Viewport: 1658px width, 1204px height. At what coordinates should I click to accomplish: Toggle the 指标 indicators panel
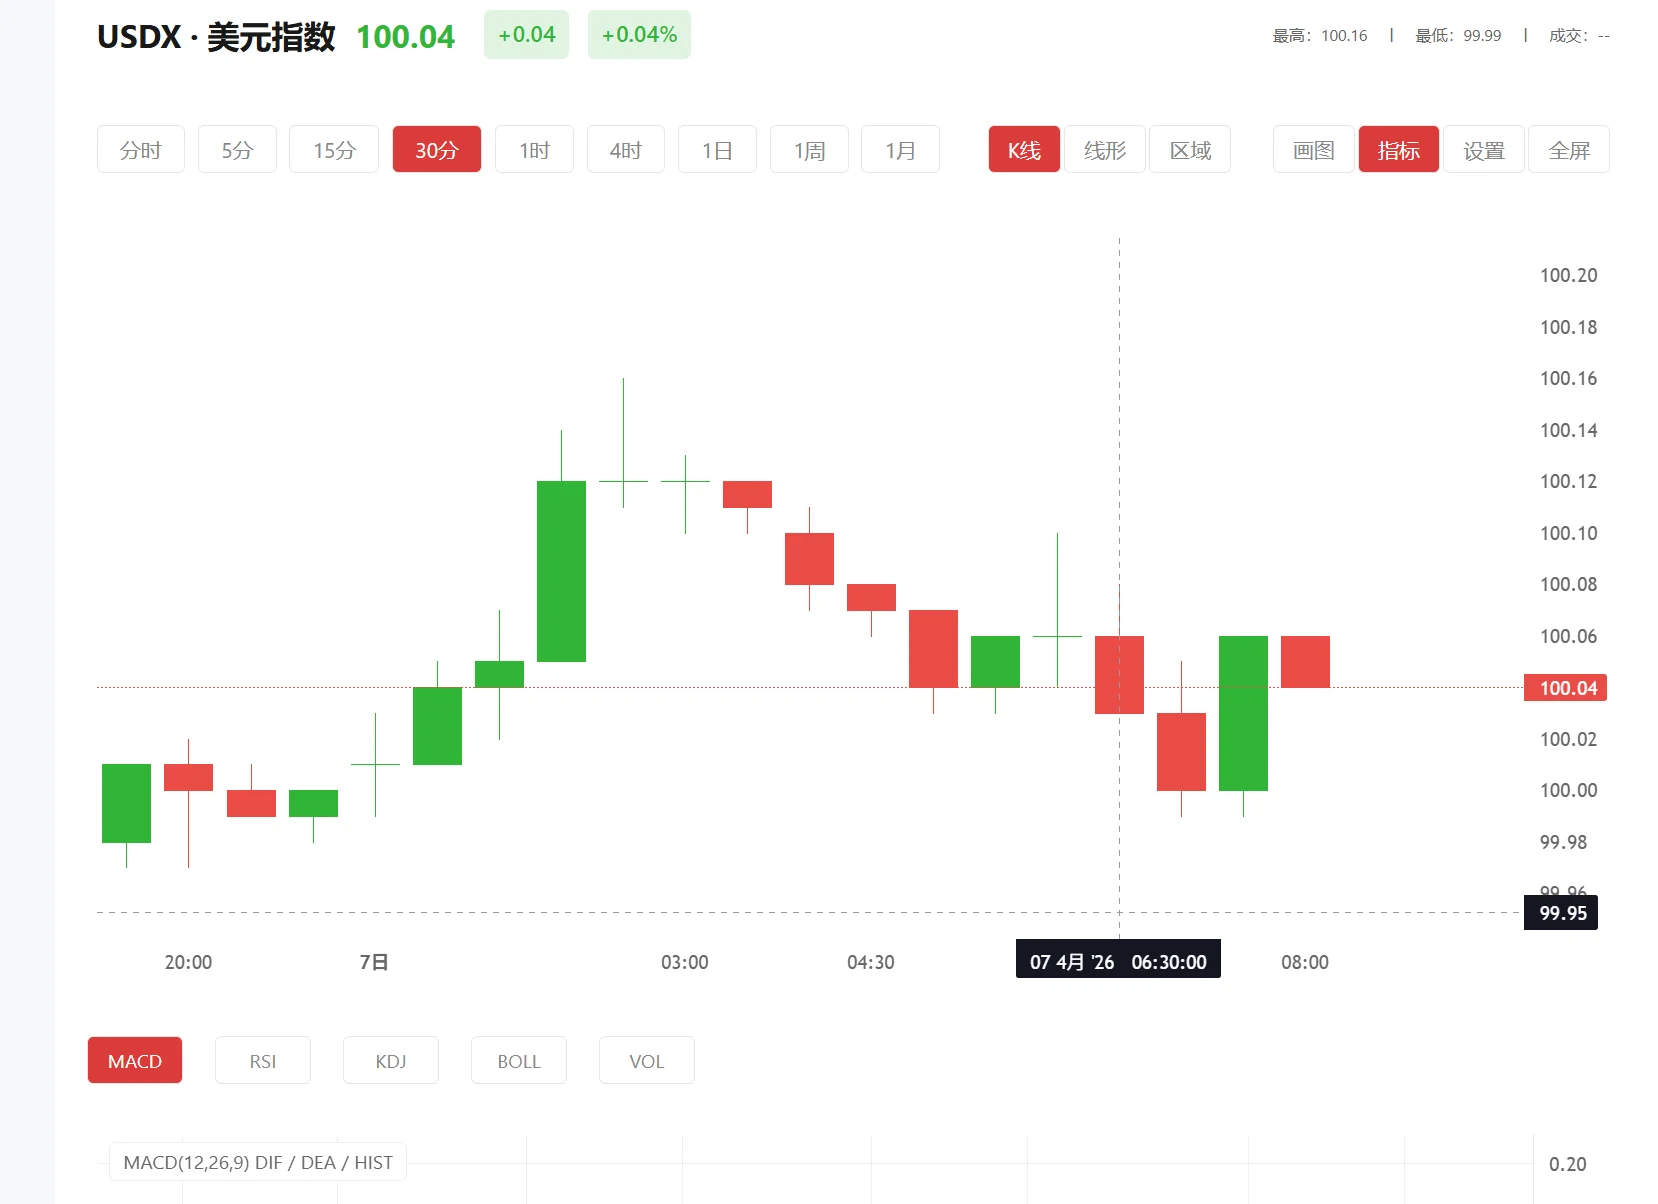click(1398, 150)
